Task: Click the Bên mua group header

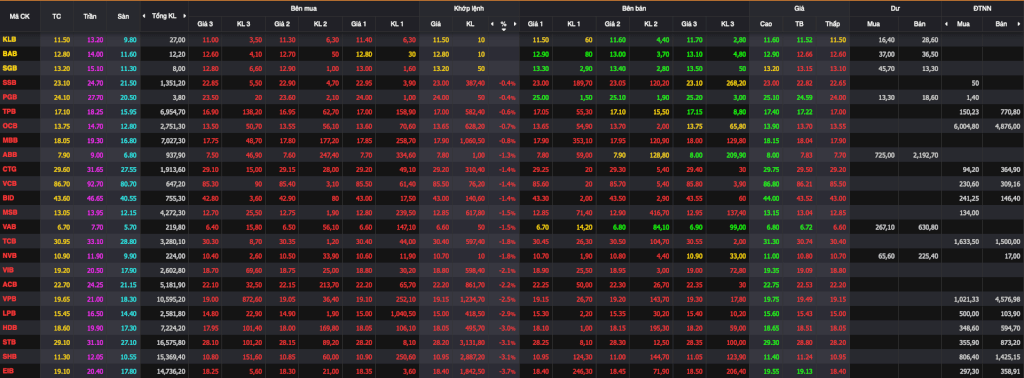Action: 304,8
